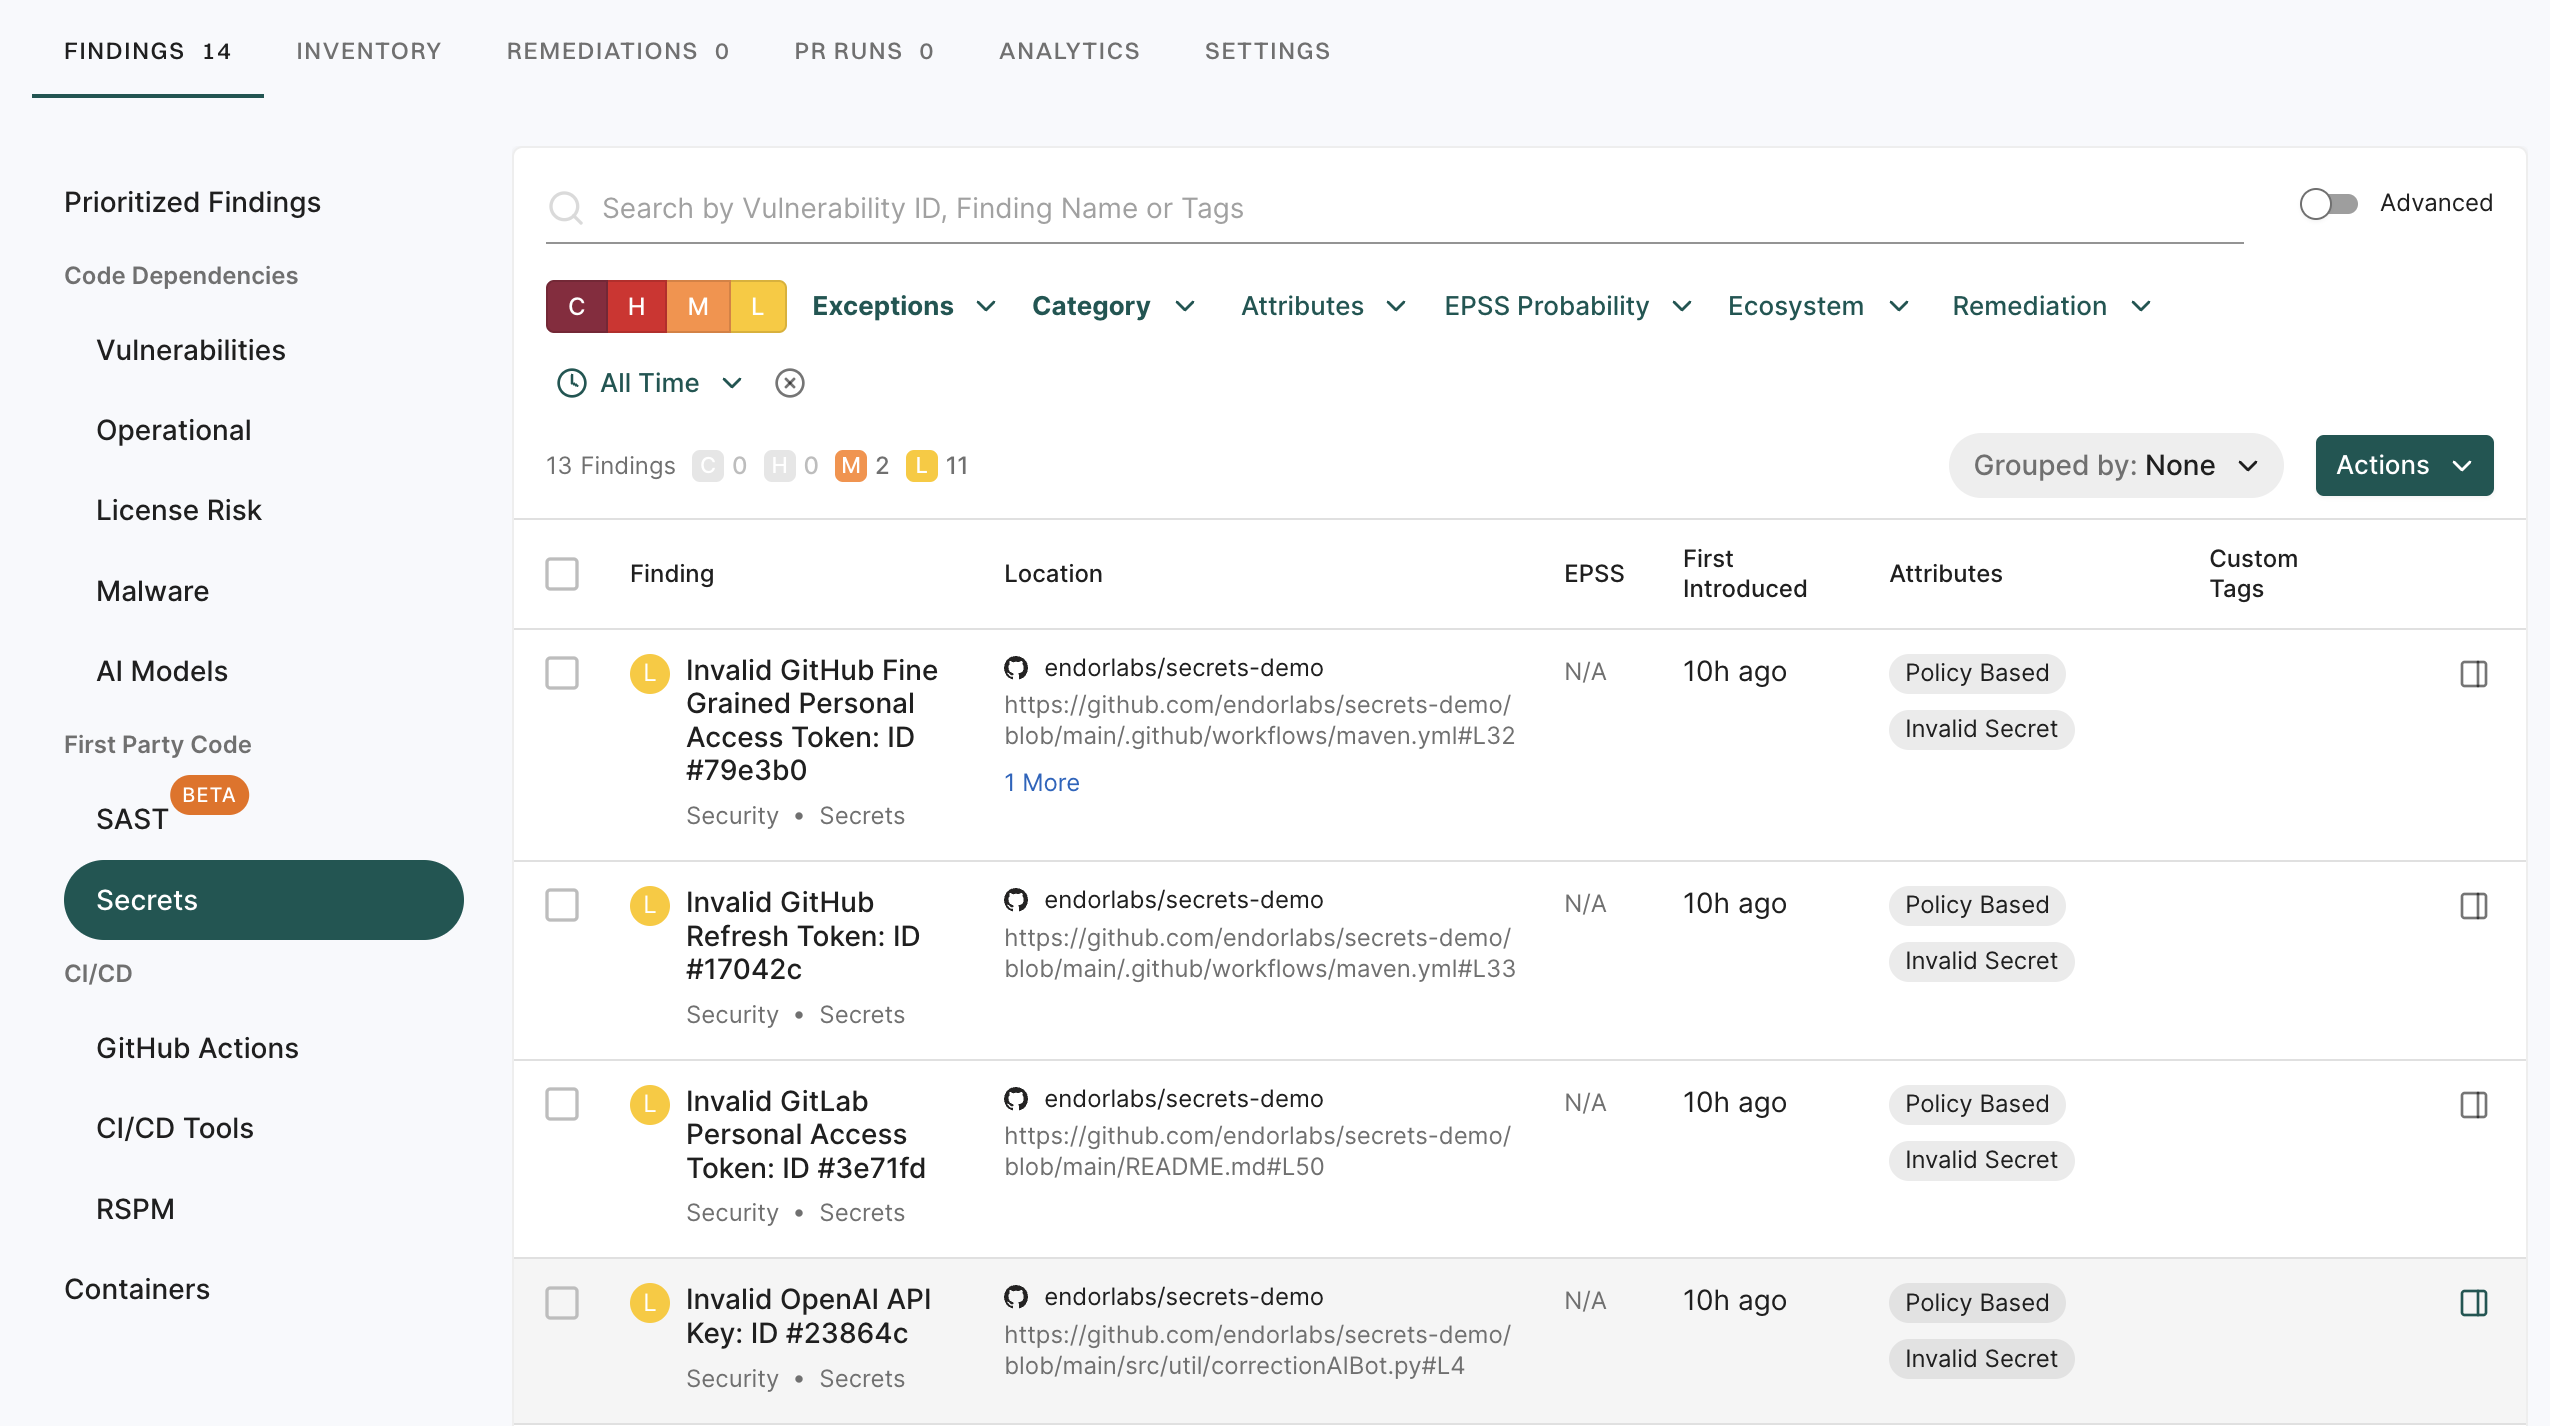Click the clock icon beside All Time
This screenshot has width=2550, height=1426.
571,383
